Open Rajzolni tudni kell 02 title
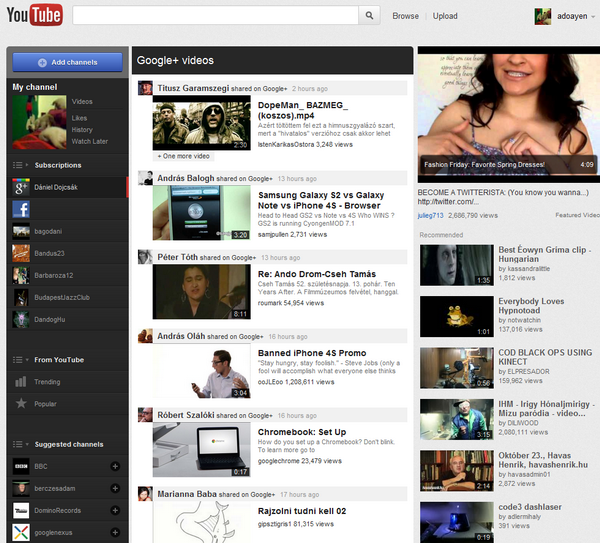This screenshot has width=600, height=543. click(x=302, y=511)
